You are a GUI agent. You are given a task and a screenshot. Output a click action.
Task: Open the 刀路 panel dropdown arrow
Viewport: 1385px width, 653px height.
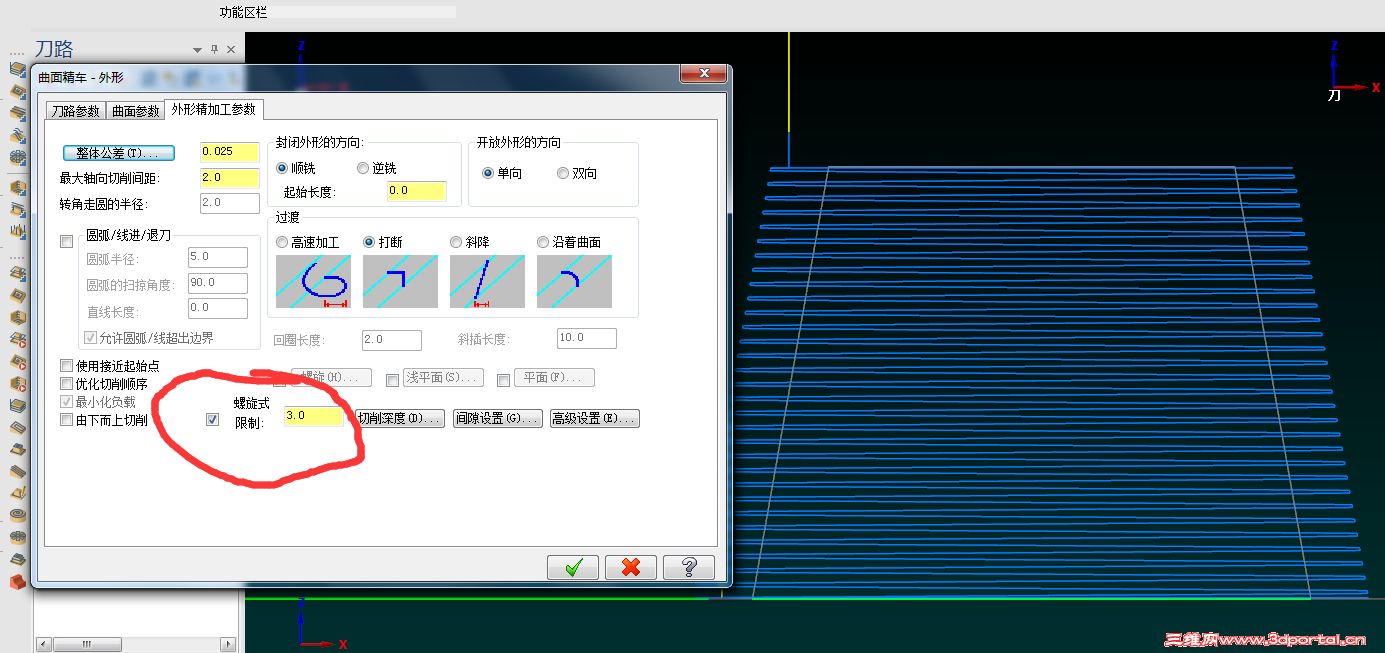(196, 48)
